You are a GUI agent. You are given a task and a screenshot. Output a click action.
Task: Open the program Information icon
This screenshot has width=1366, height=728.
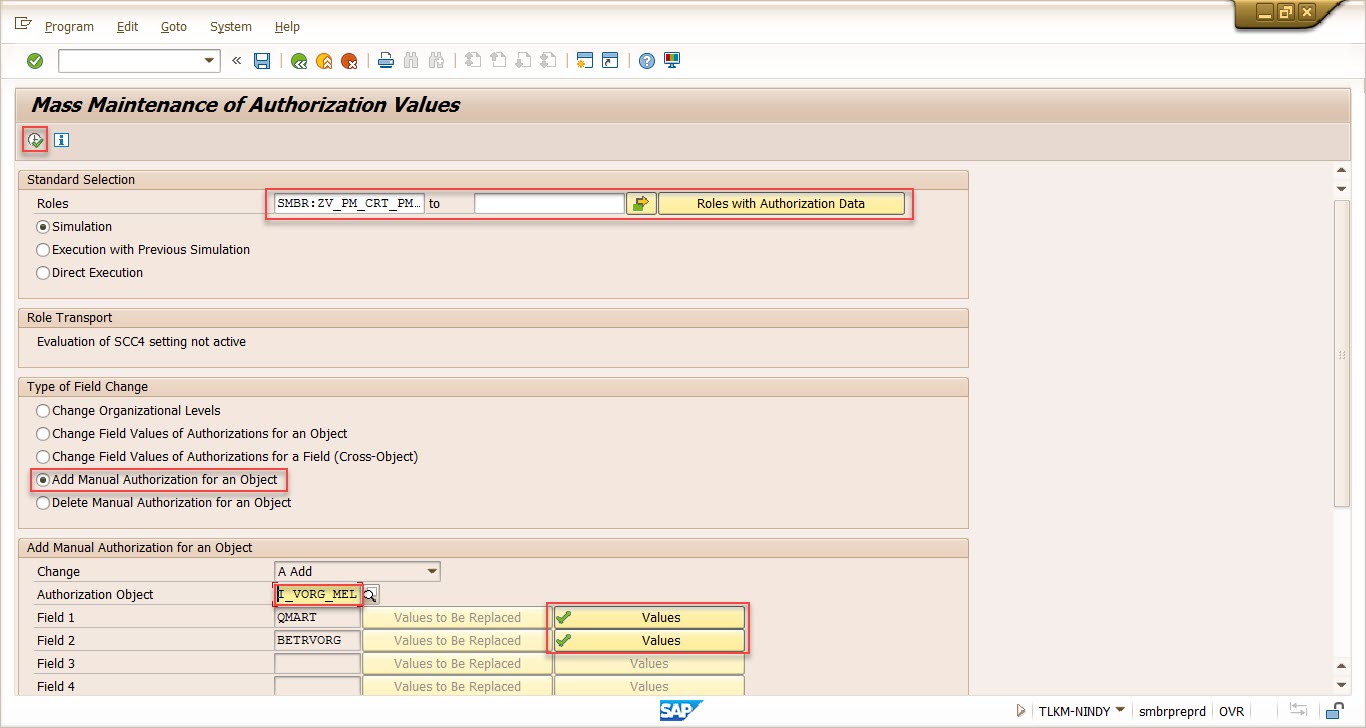61,140
